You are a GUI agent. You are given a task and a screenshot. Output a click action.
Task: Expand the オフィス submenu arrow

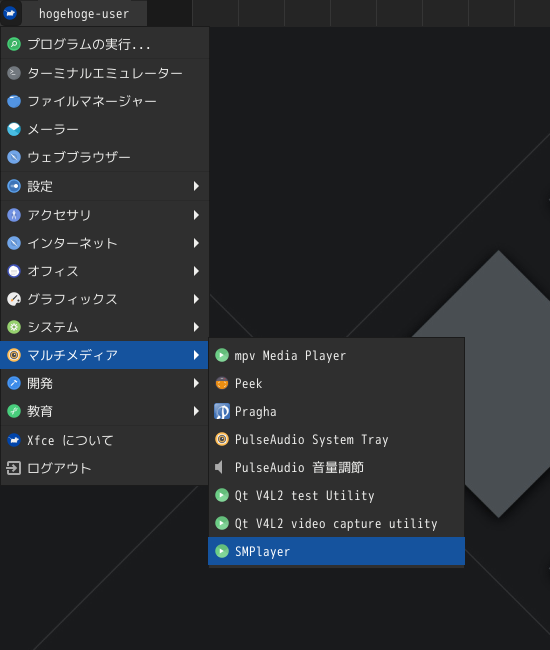[x=196, y=271]
